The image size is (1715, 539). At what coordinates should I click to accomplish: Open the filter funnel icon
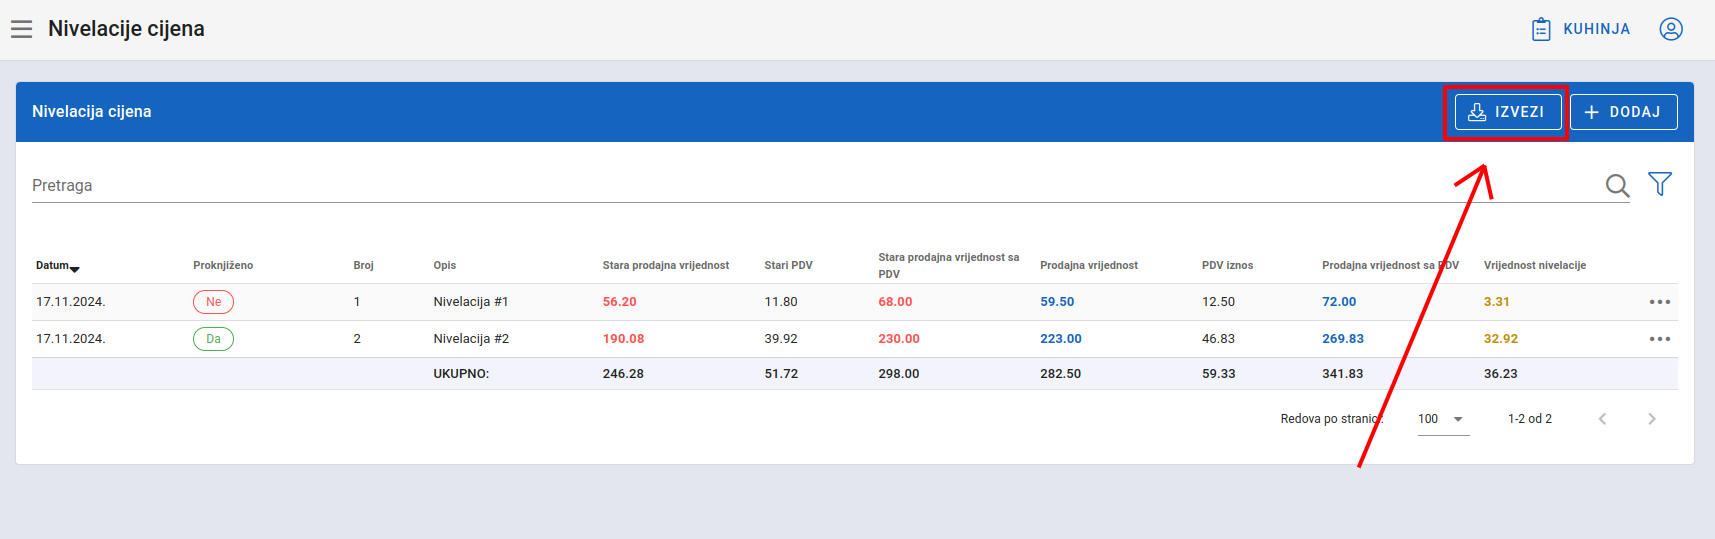(1660, 184)
